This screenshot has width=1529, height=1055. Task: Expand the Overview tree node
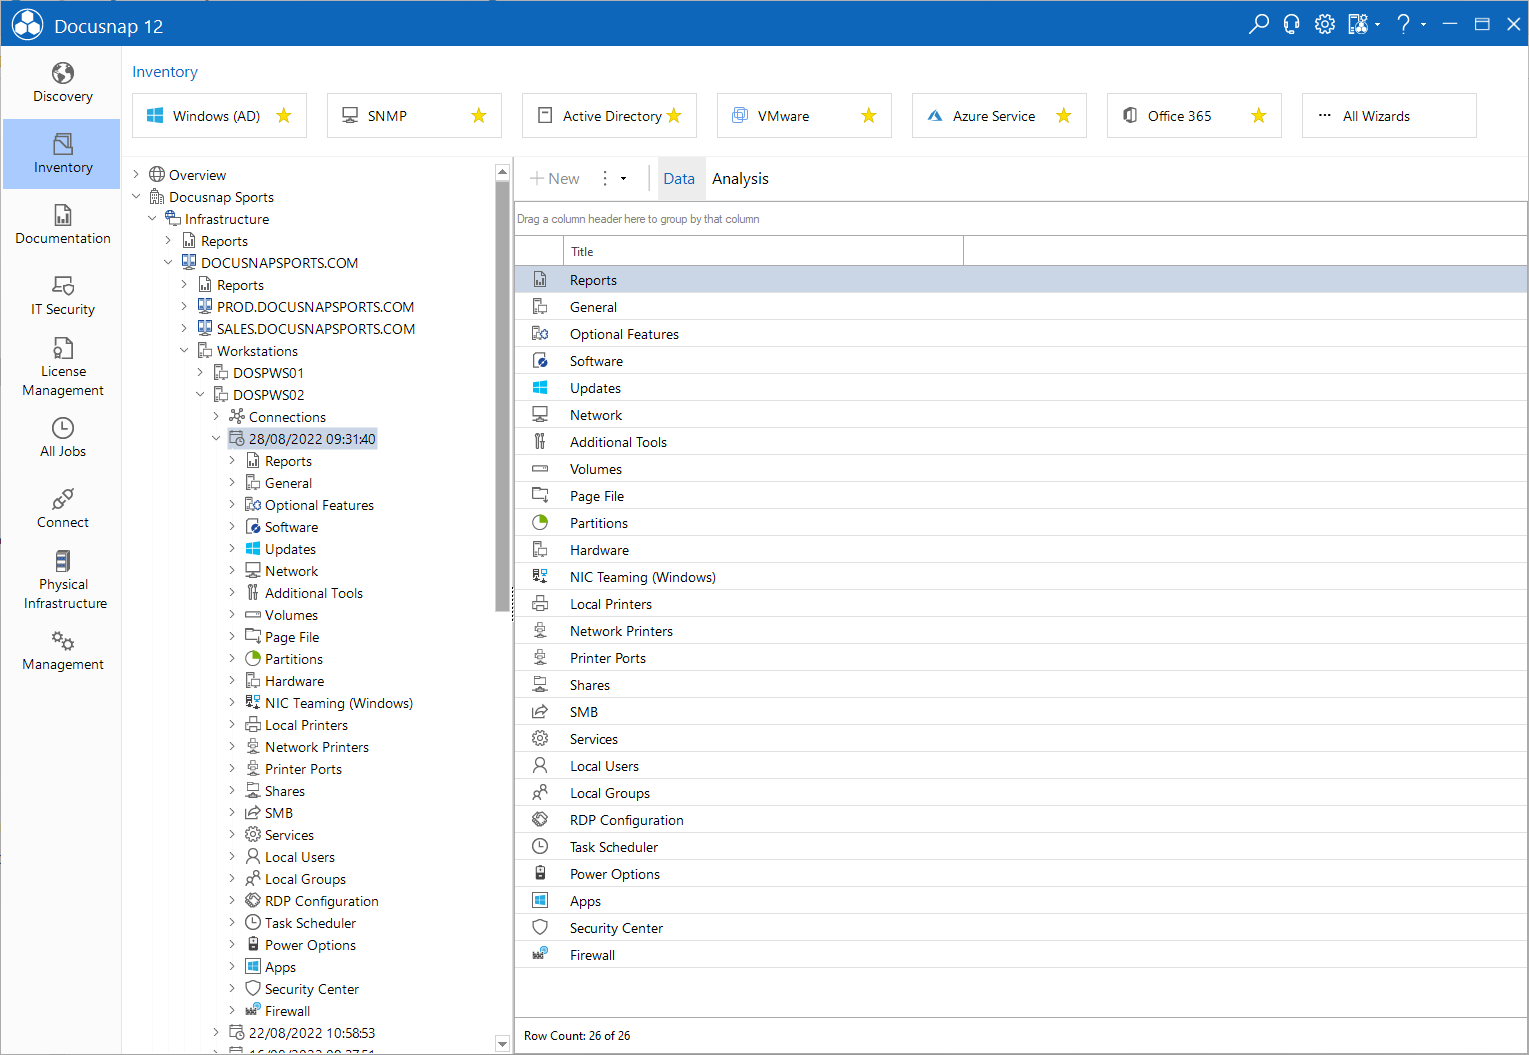(137, 175)
